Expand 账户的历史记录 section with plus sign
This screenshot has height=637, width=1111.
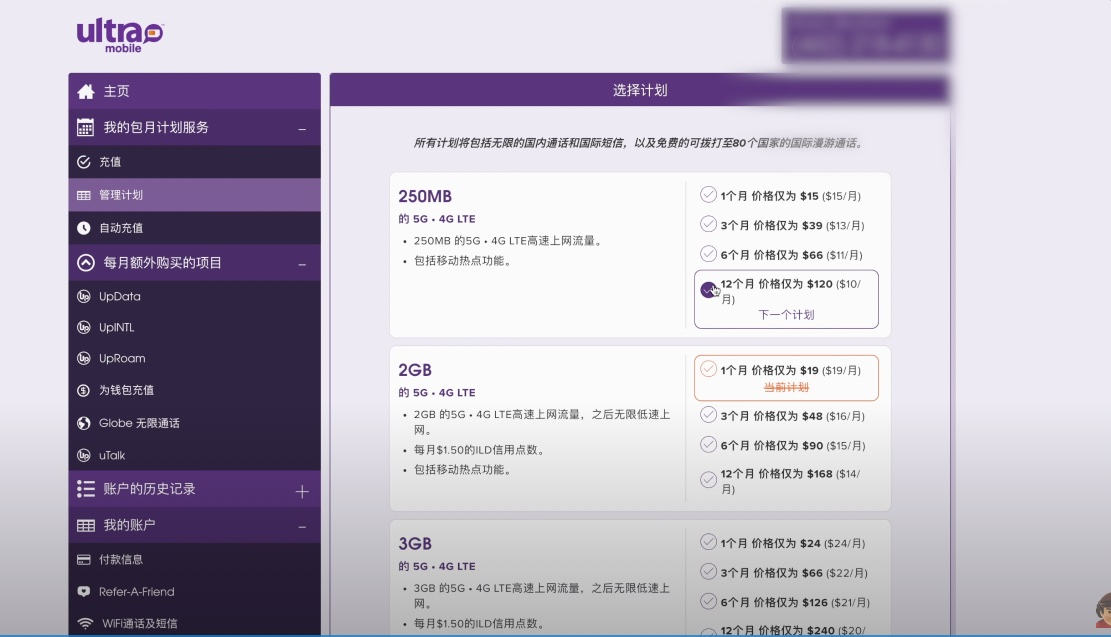point(302,491)
